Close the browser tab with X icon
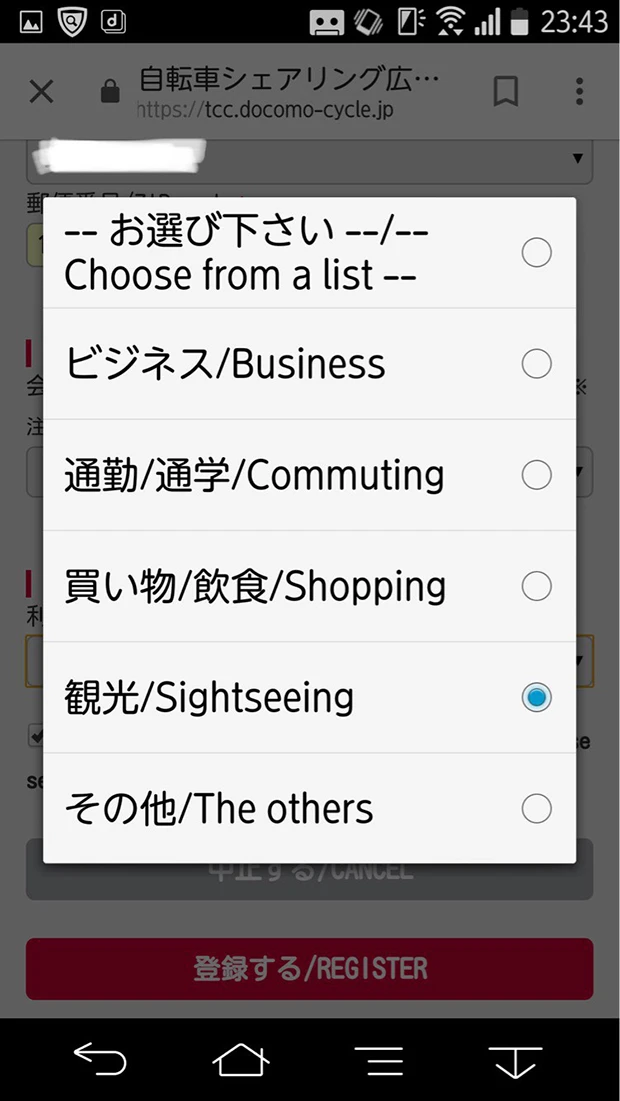 coord(41,92)
